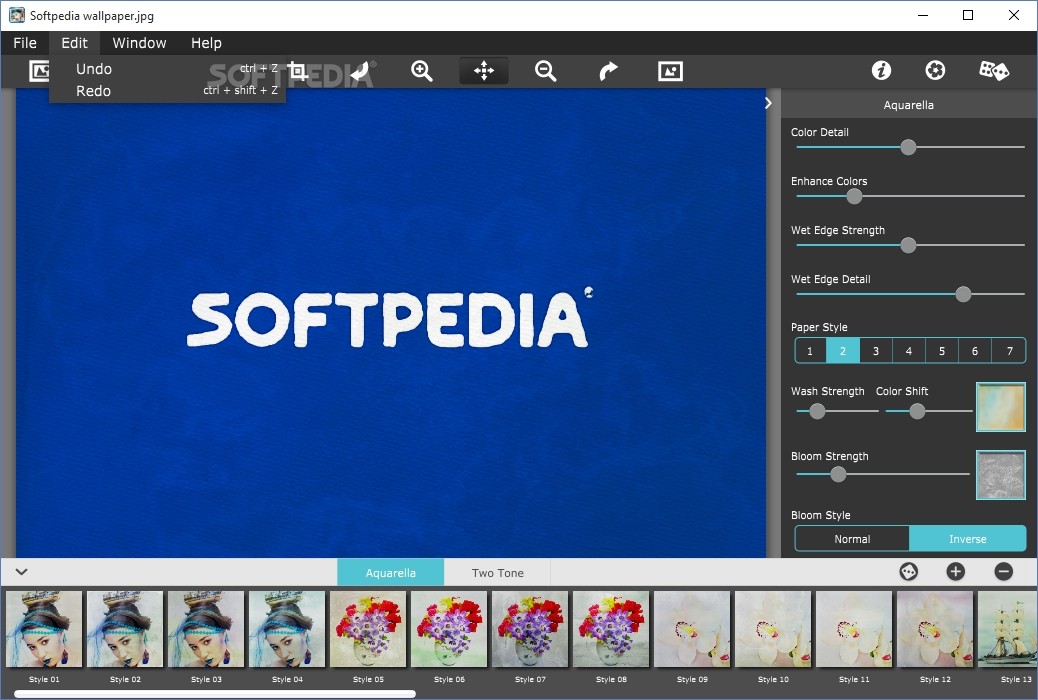This screenshot has height=700, width=1038.
Task: Click the save image toolbar icon
Action: tap(670, 71)
